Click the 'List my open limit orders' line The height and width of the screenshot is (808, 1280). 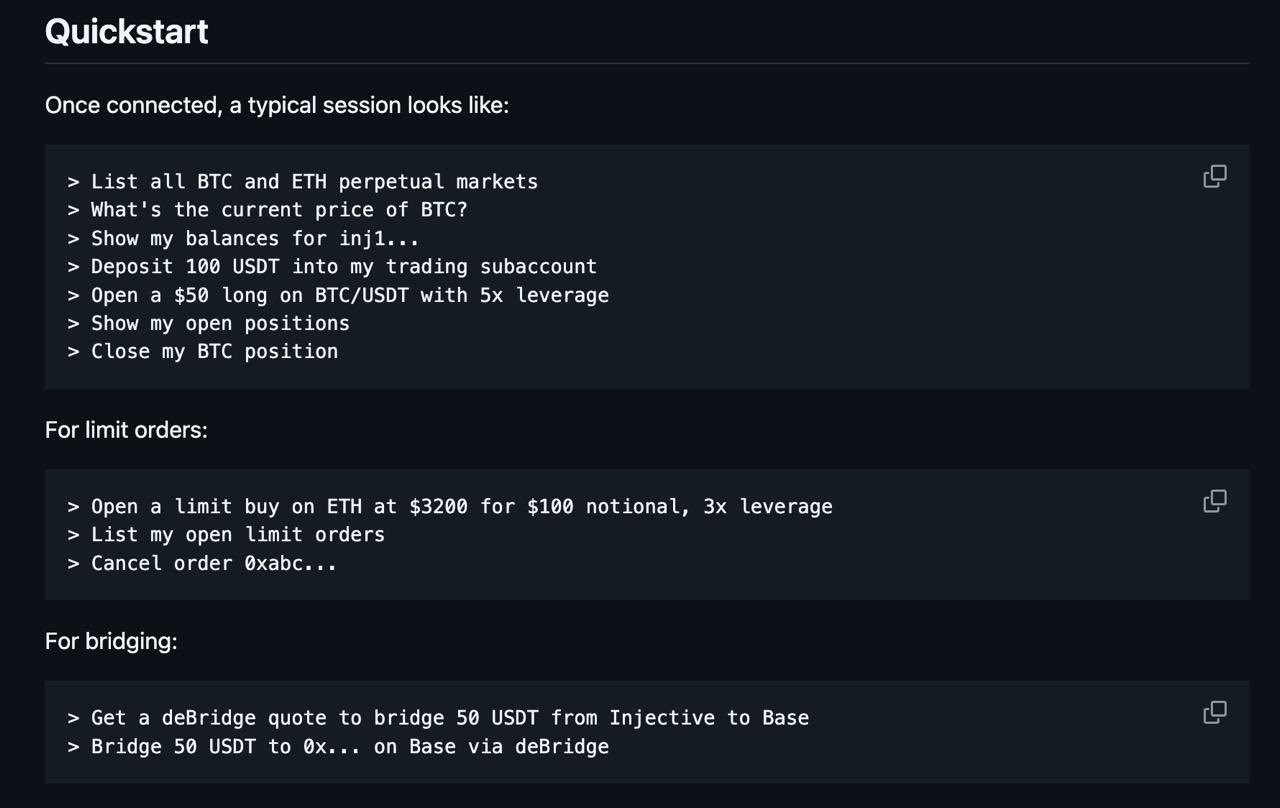237,535
